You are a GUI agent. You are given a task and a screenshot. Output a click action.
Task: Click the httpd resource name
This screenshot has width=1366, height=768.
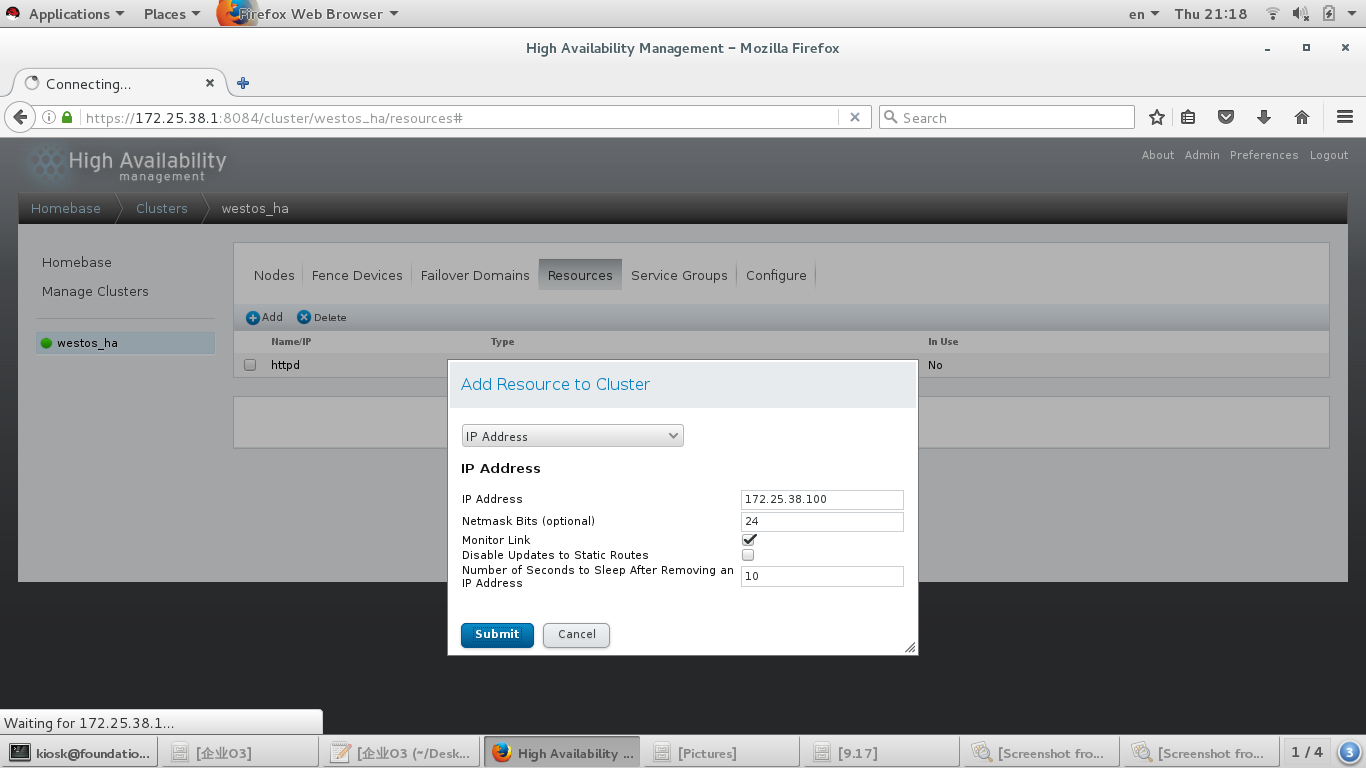pyautogui.click(x=285, y=365)
